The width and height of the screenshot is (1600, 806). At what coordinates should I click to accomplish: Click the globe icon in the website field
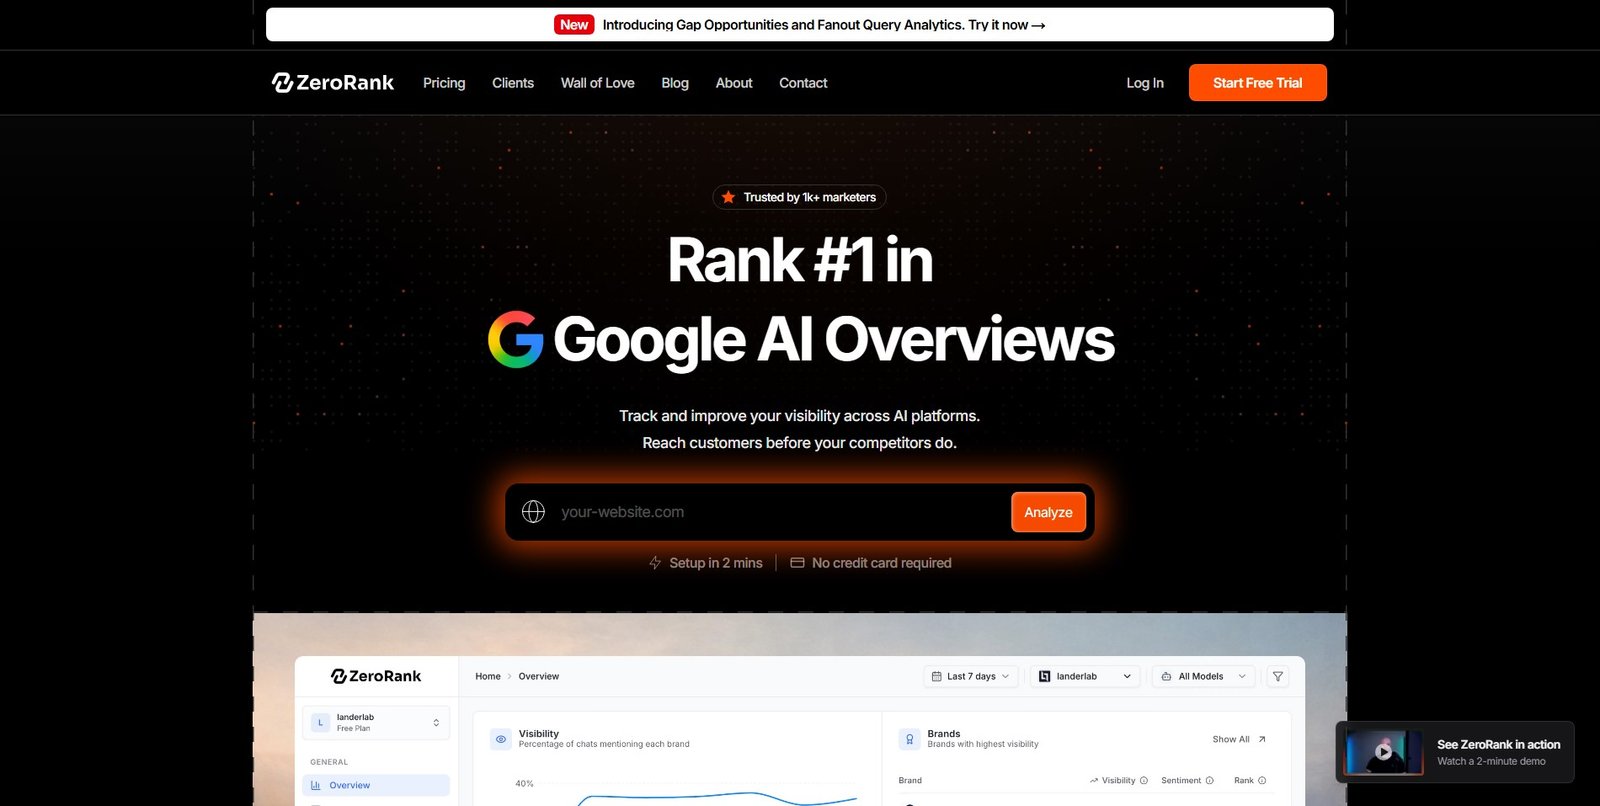533,512
